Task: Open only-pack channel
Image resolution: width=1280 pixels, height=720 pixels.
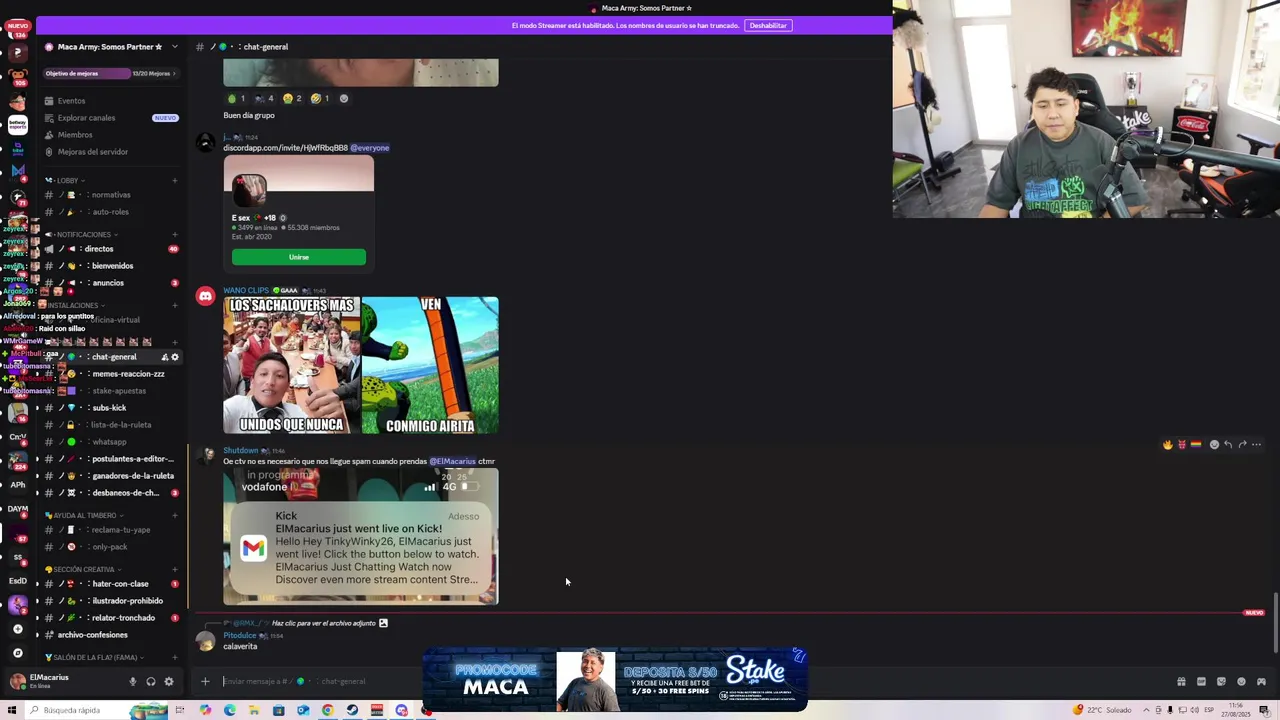Action: click(110, 547)
